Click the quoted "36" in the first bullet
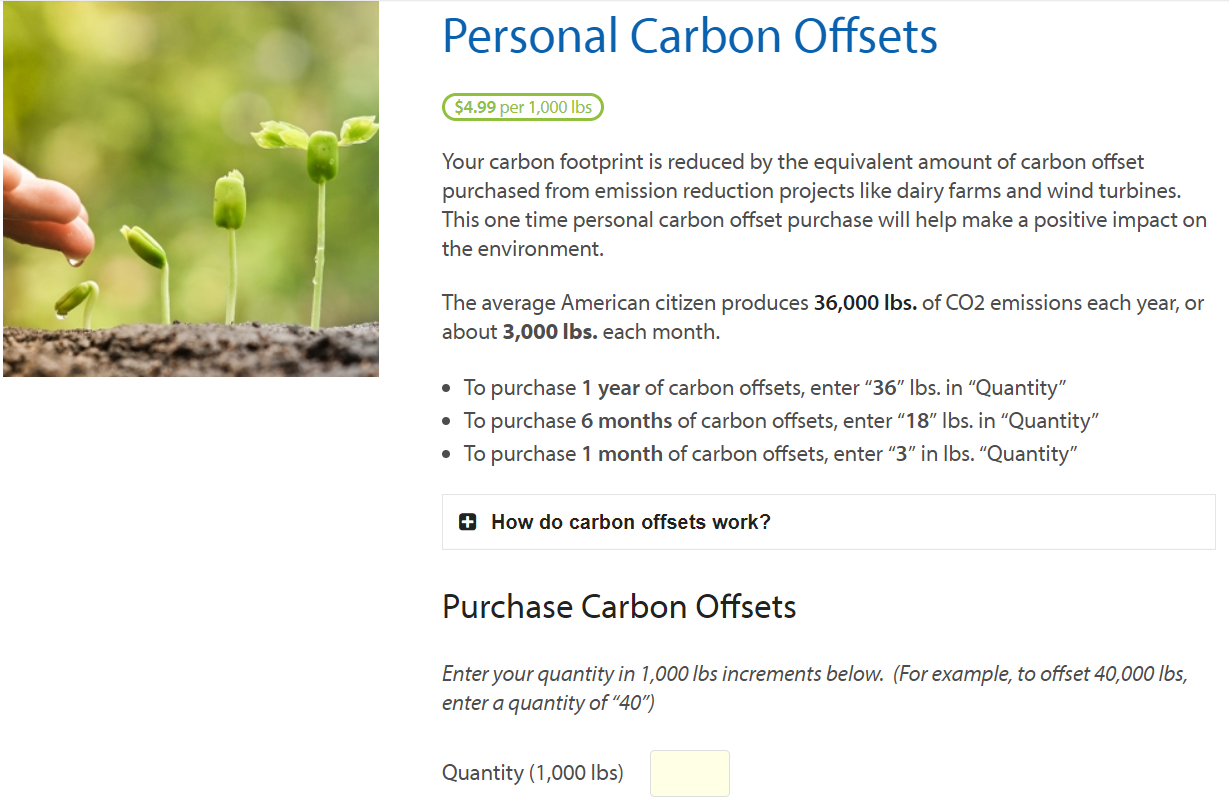Viewport: 1229px width, 804px height. (x=886, y=388)
